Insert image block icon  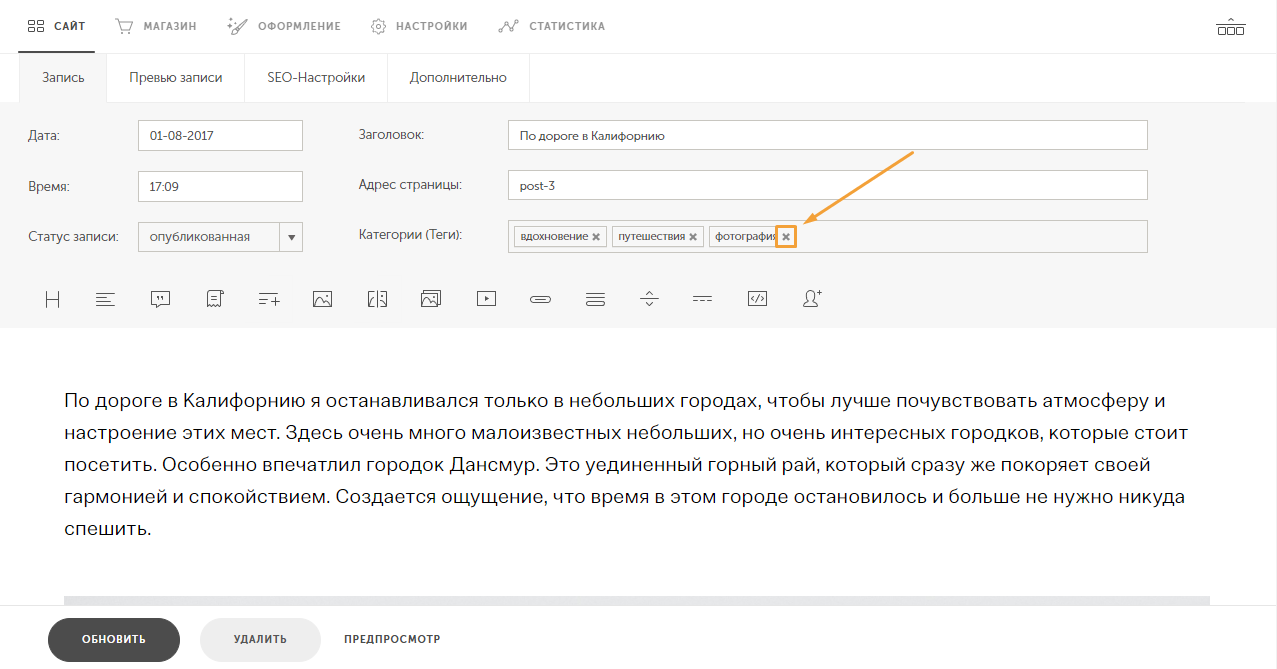point(322,298)
